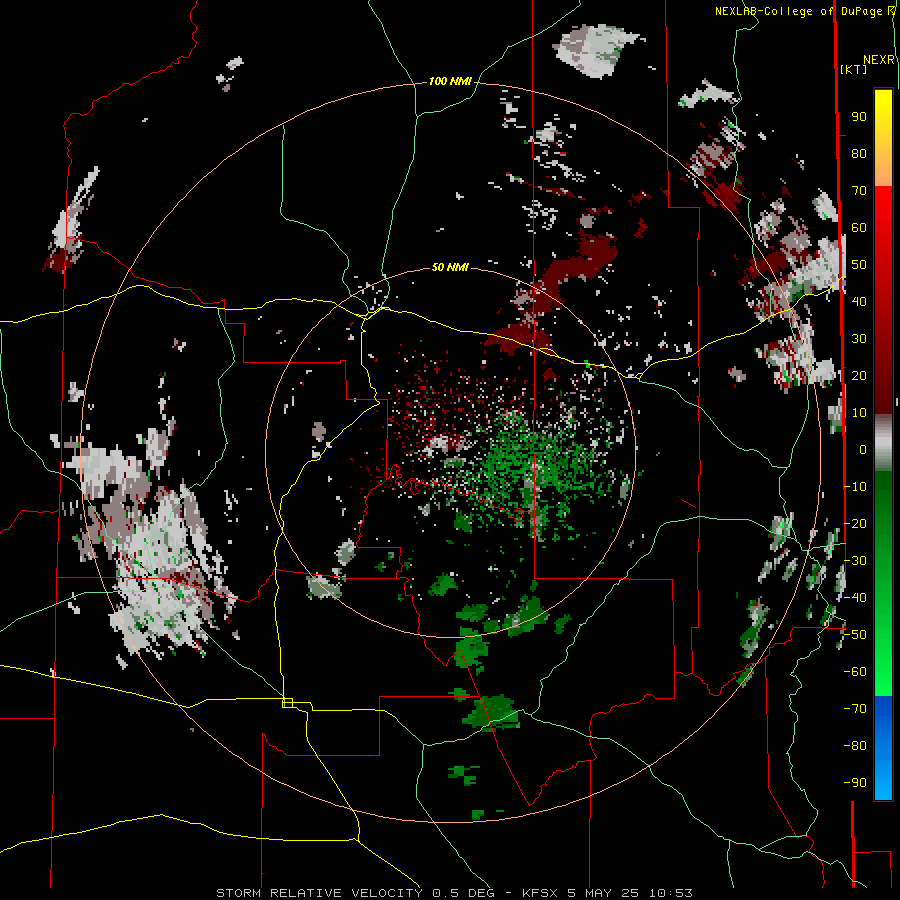Click the positive "70" velocity scale label
The width and height of the screenshot is (900, 900).
tap(859, 191)
